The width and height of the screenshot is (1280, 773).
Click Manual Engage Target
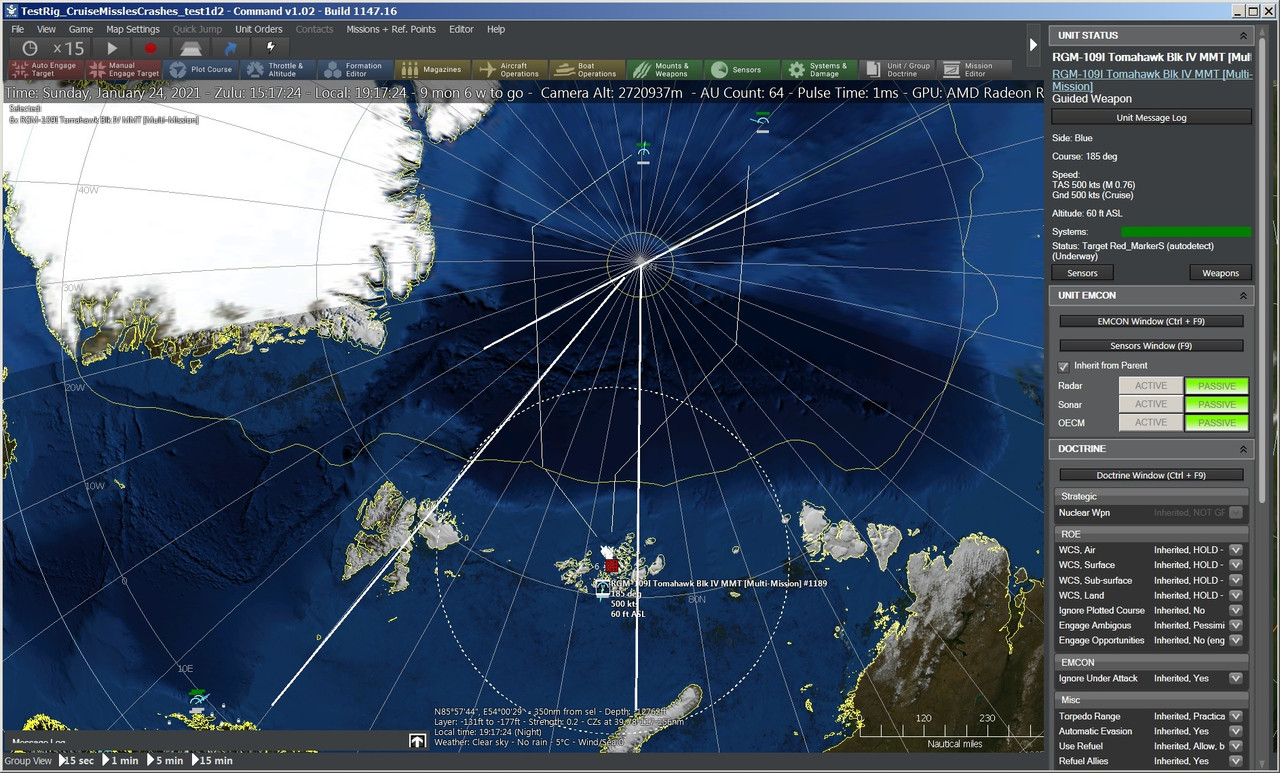tap(122, 69)
